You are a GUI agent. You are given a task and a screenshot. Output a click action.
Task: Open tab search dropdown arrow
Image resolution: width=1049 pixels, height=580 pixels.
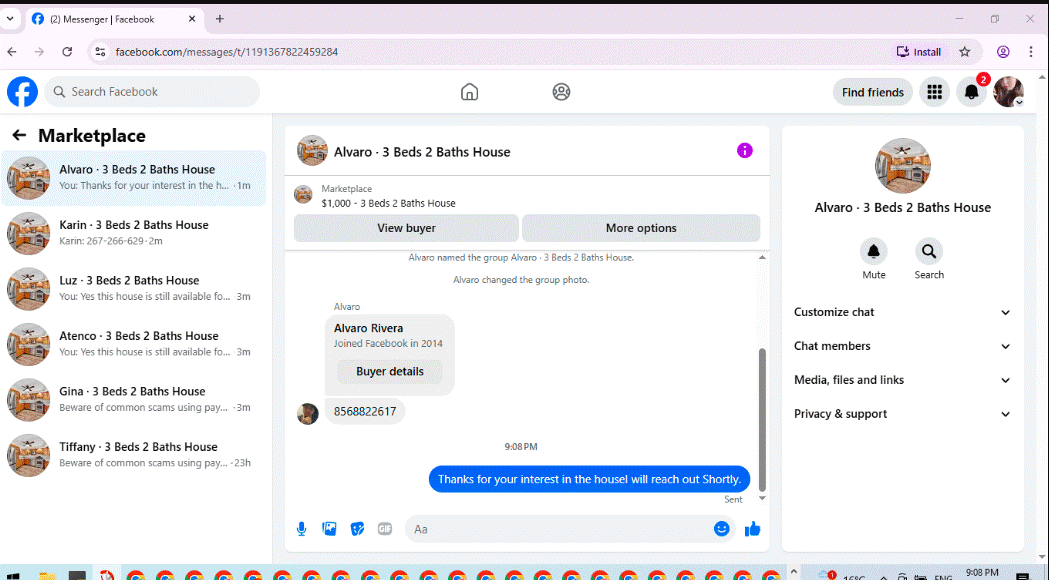tap(10, 19)
